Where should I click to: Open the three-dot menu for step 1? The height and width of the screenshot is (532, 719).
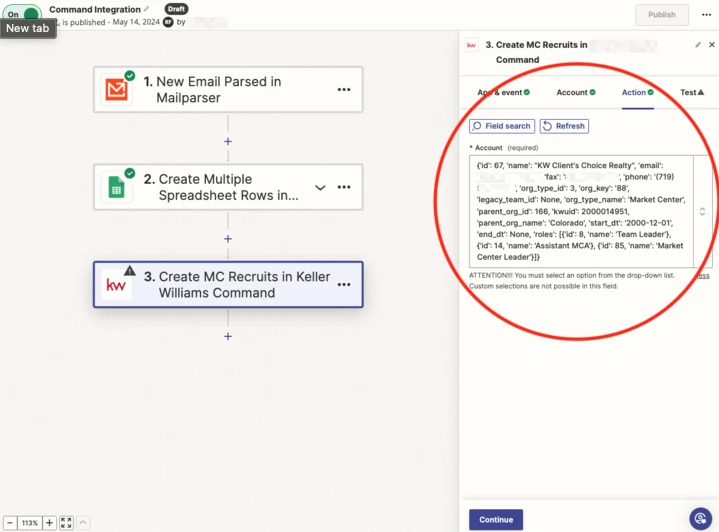(x=344, y=89)
